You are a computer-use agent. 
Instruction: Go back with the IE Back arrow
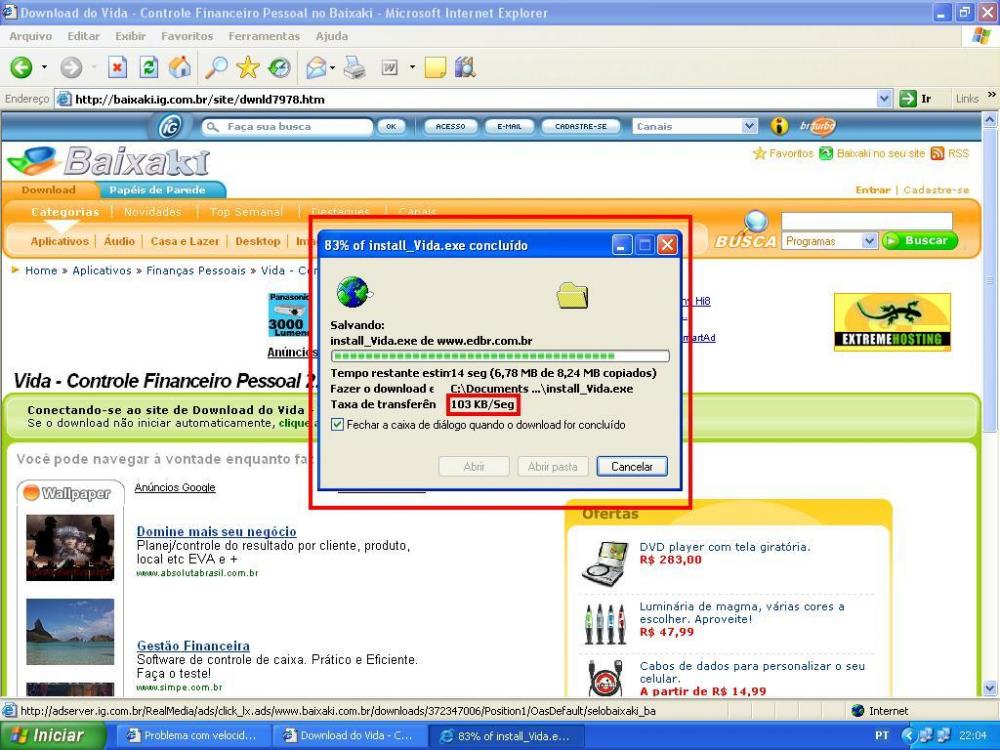tap(21, 67)
